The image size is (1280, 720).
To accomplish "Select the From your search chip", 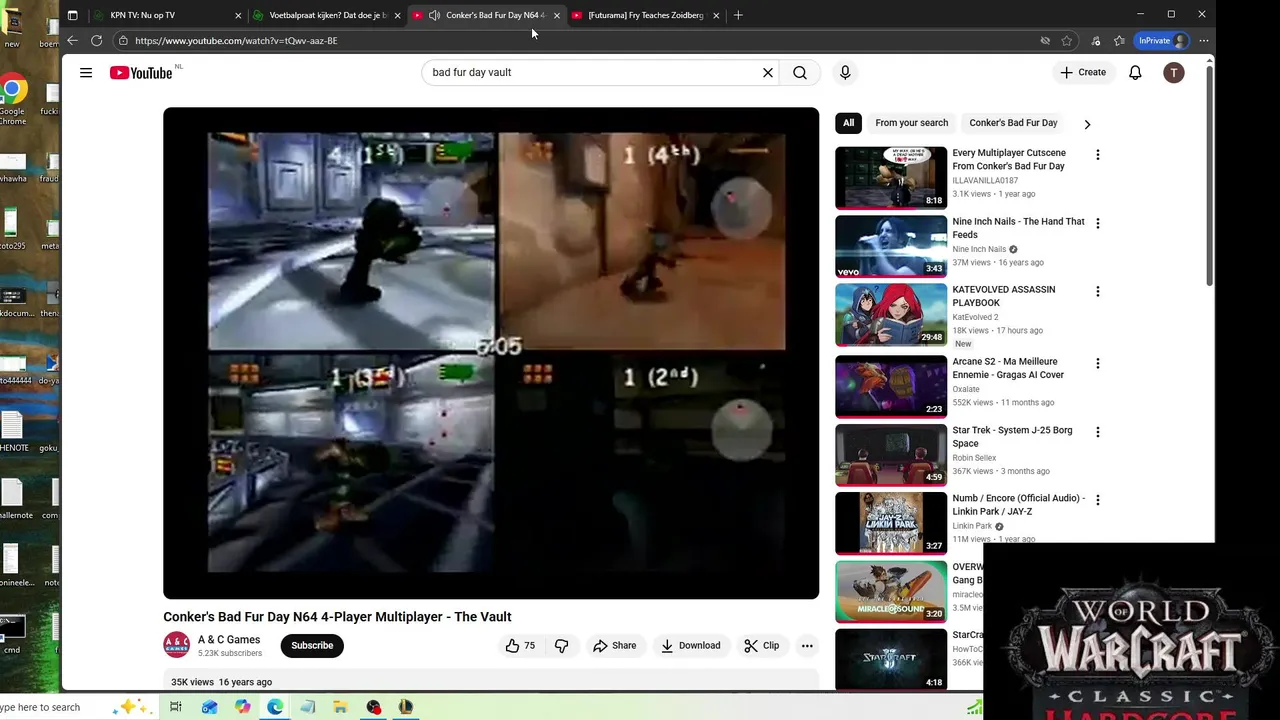I will click(911, 123).
